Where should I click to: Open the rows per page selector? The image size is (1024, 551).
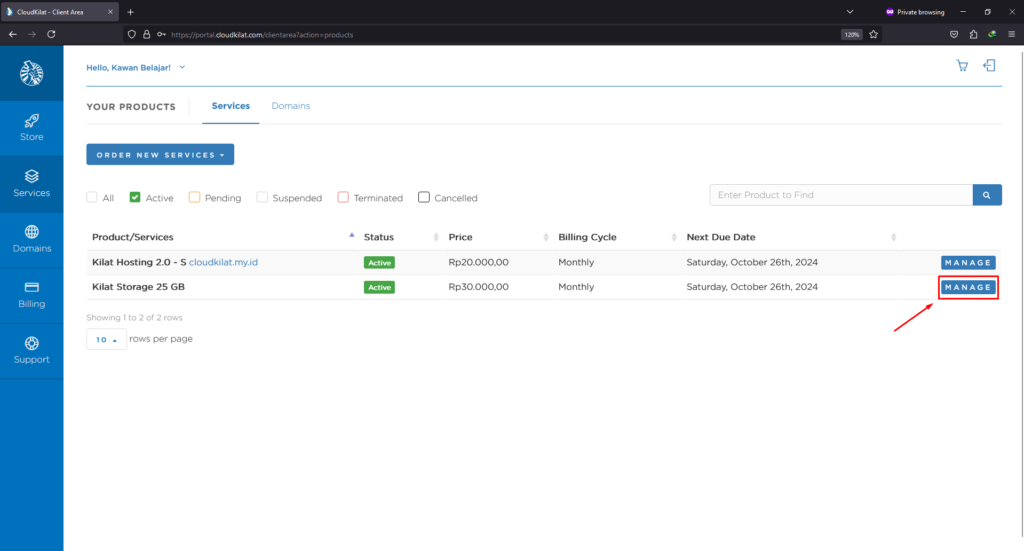click(x=105, y=340)
